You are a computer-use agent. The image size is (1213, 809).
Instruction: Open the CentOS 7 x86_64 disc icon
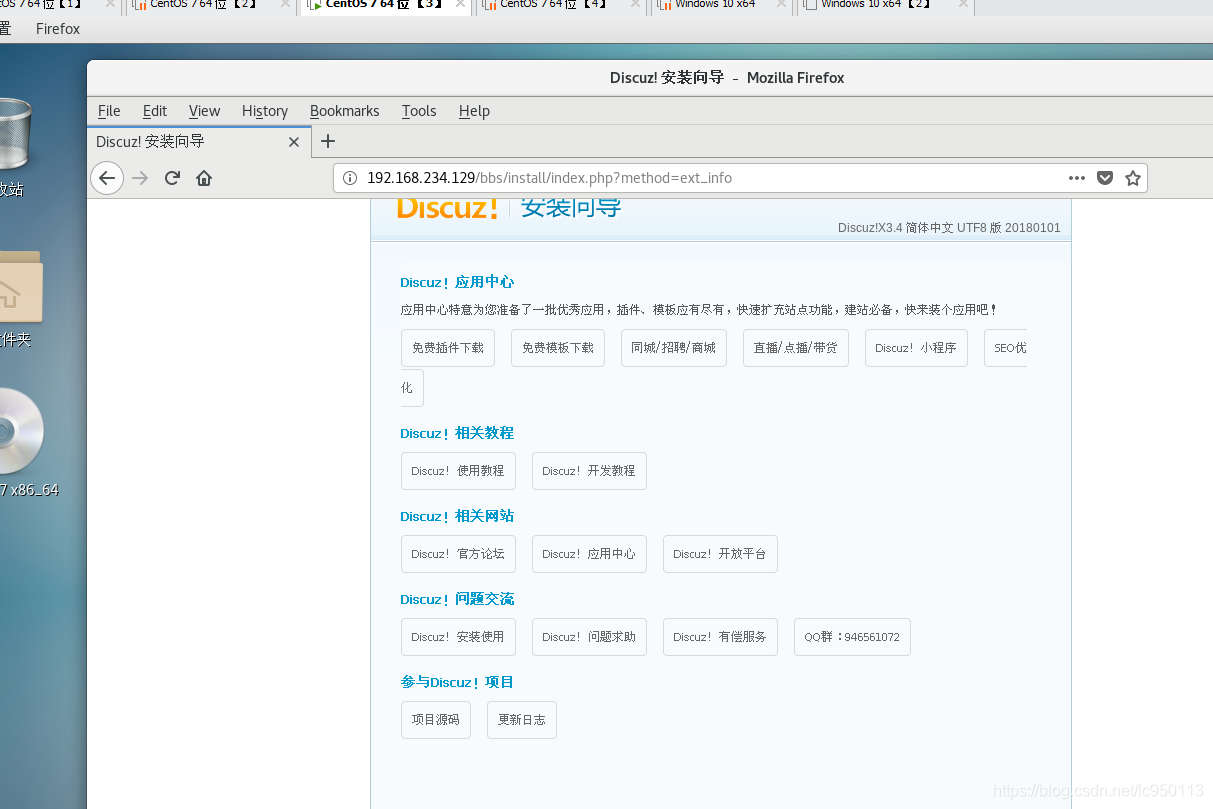20,431
